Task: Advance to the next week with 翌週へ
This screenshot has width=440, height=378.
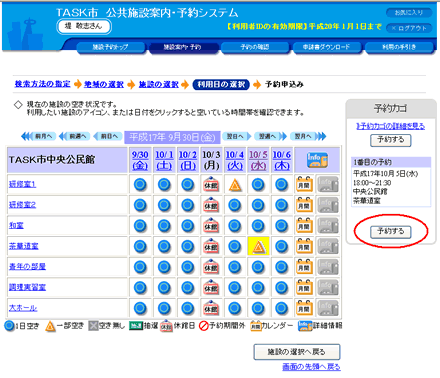Action: click(270, 136)
